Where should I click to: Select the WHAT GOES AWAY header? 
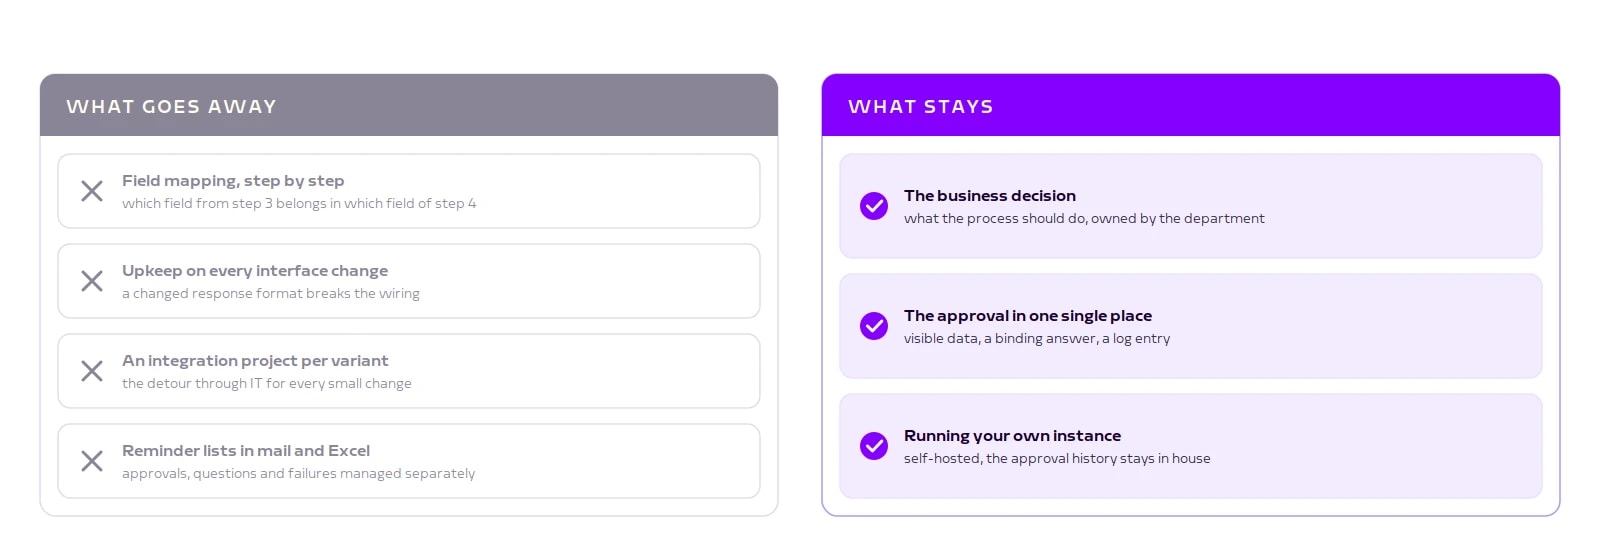[x=409, y=105]
